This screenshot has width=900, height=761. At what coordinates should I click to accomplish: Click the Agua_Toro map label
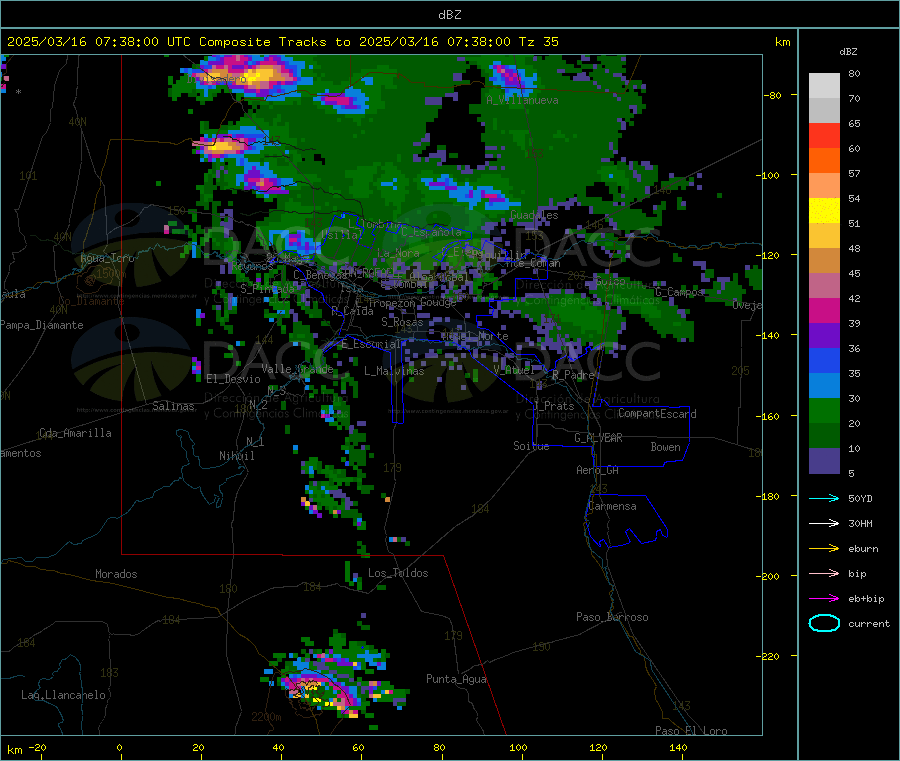pos(107,258)
